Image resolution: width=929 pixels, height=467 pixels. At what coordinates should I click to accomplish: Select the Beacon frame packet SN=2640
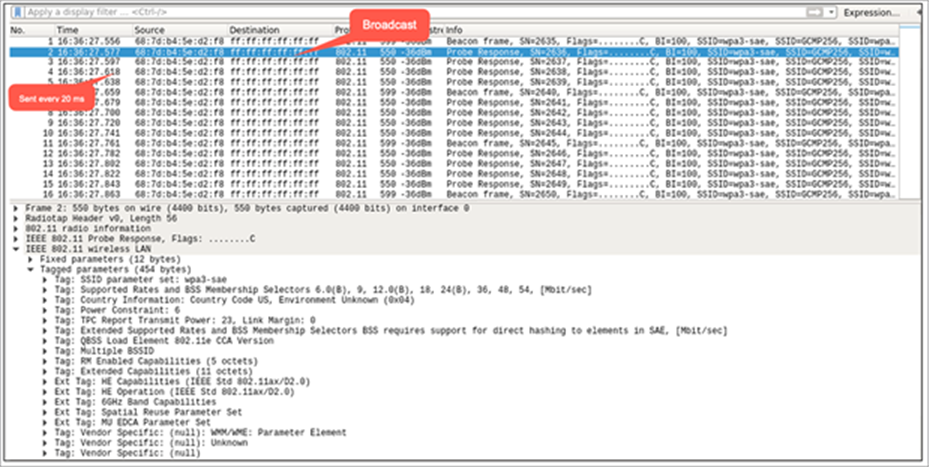(454, 92)
